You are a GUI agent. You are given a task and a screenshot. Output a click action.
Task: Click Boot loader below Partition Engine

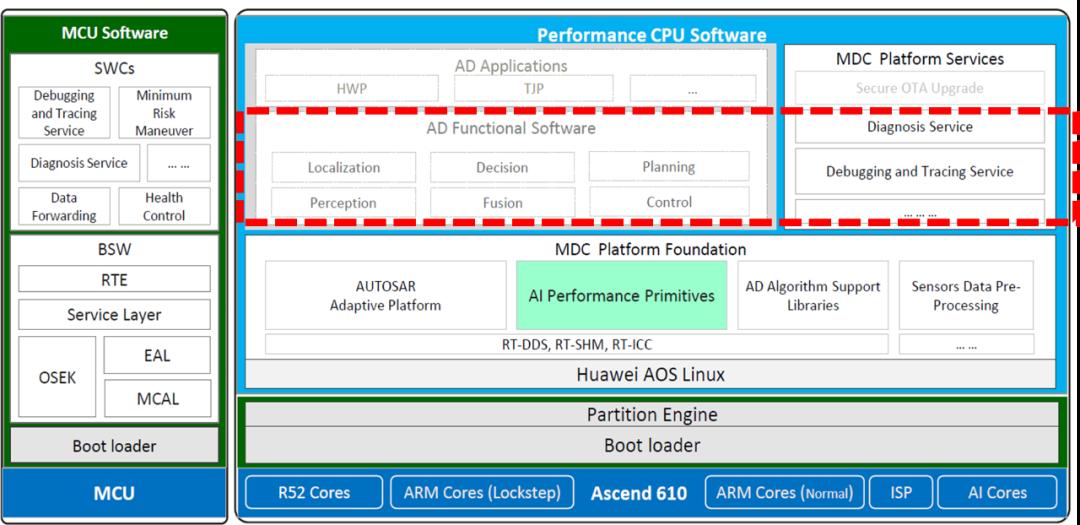click(652, 445)
